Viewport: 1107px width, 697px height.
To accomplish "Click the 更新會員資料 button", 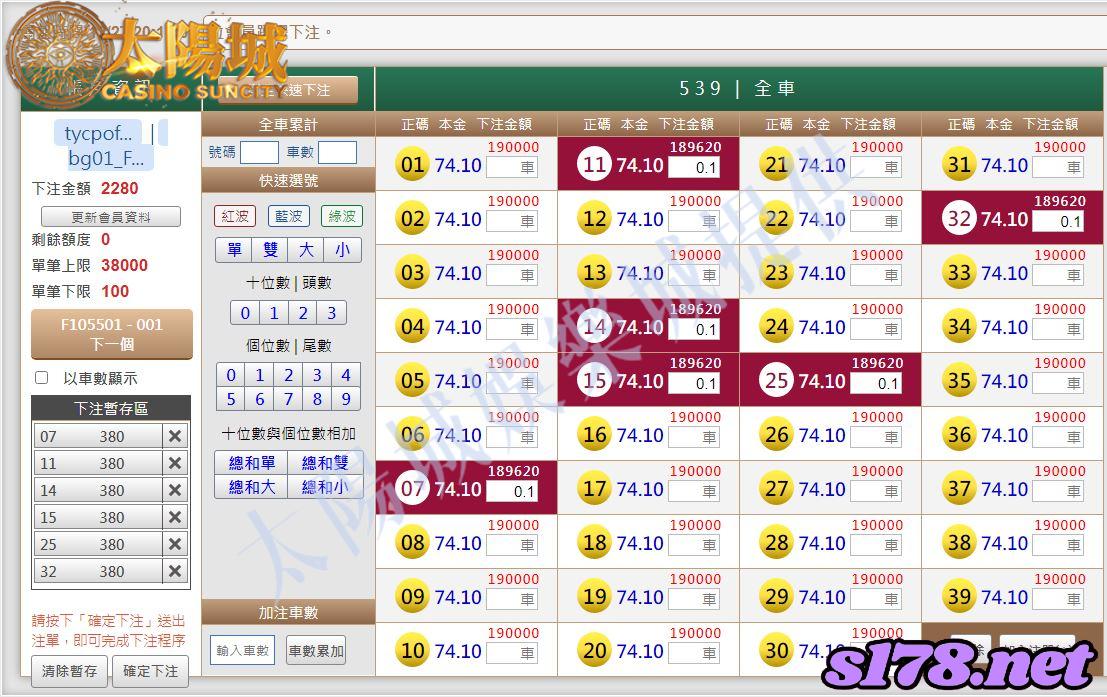I will [x=111, y=217].
